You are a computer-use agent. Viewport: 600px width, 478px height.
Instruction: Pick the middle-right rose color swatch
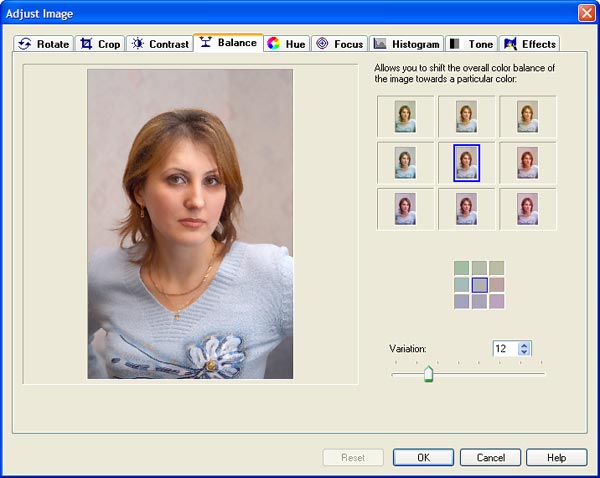[497, 285]
